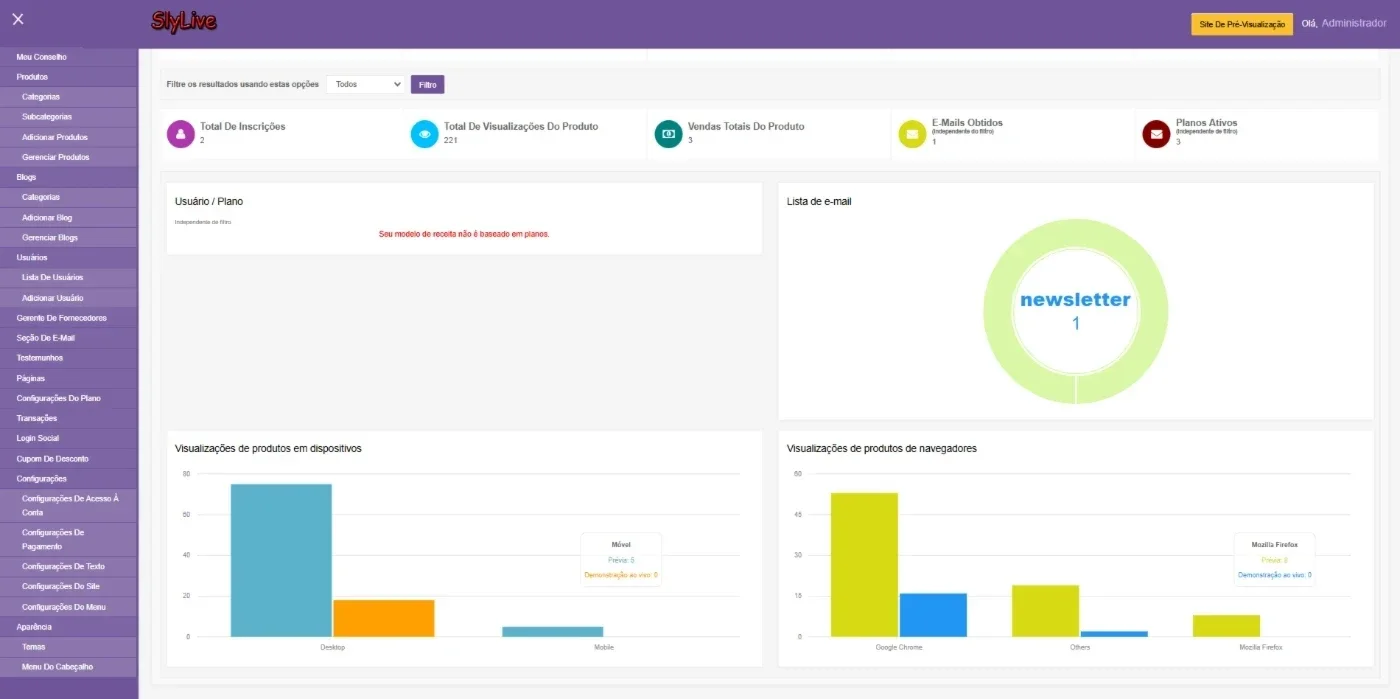Go to Adicionar Usuário

tap(68, 298)
